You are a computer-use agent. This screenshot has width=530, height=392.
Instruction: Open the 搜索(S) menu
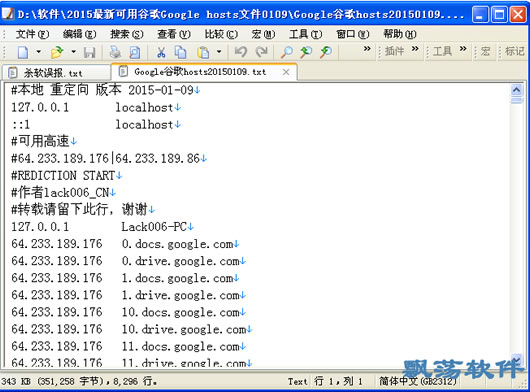(127, 34)
